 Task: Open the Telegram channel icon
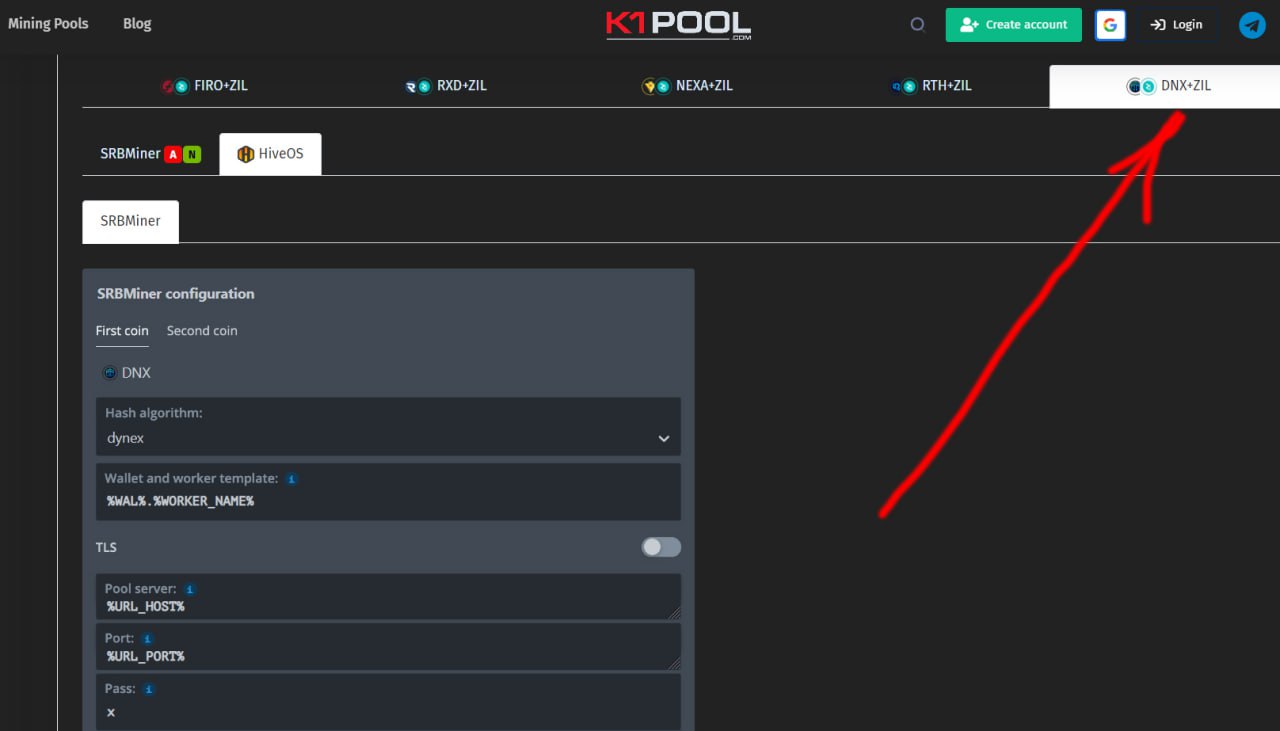(x=1252, y=25)
